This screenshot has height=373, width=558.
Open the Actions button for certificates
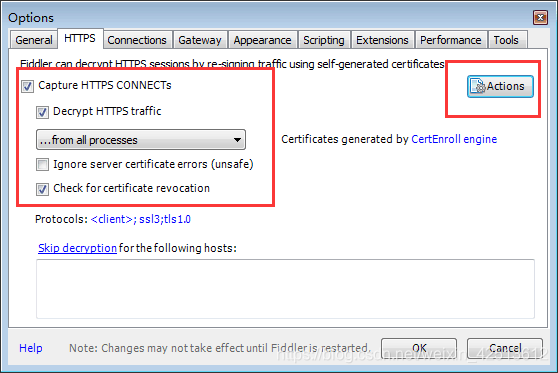(x=500, y=86)
